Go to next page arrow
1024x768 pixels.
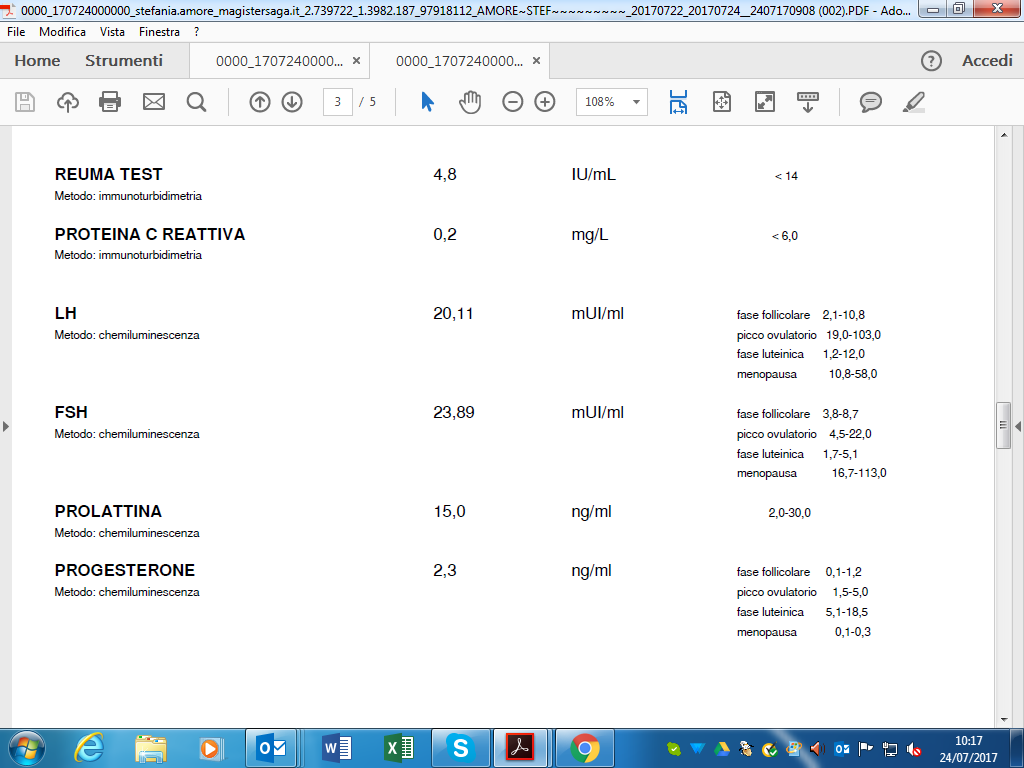click(292, 102)
